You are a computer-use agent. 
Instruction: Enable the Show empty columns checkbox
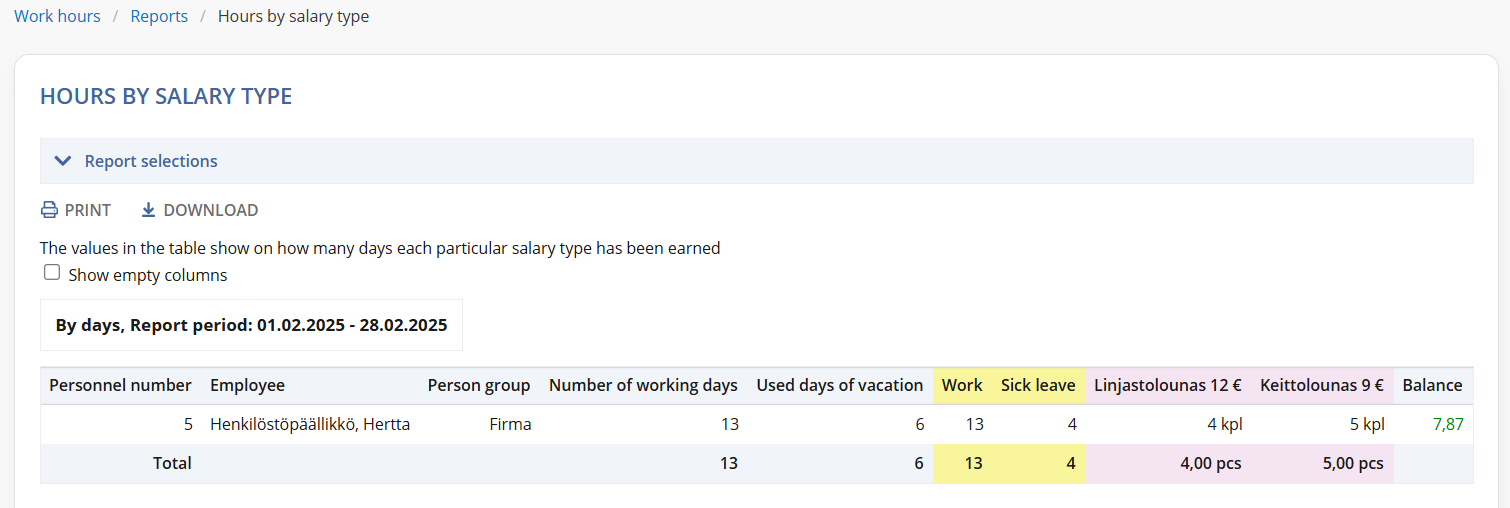click(x=52, y=273)
